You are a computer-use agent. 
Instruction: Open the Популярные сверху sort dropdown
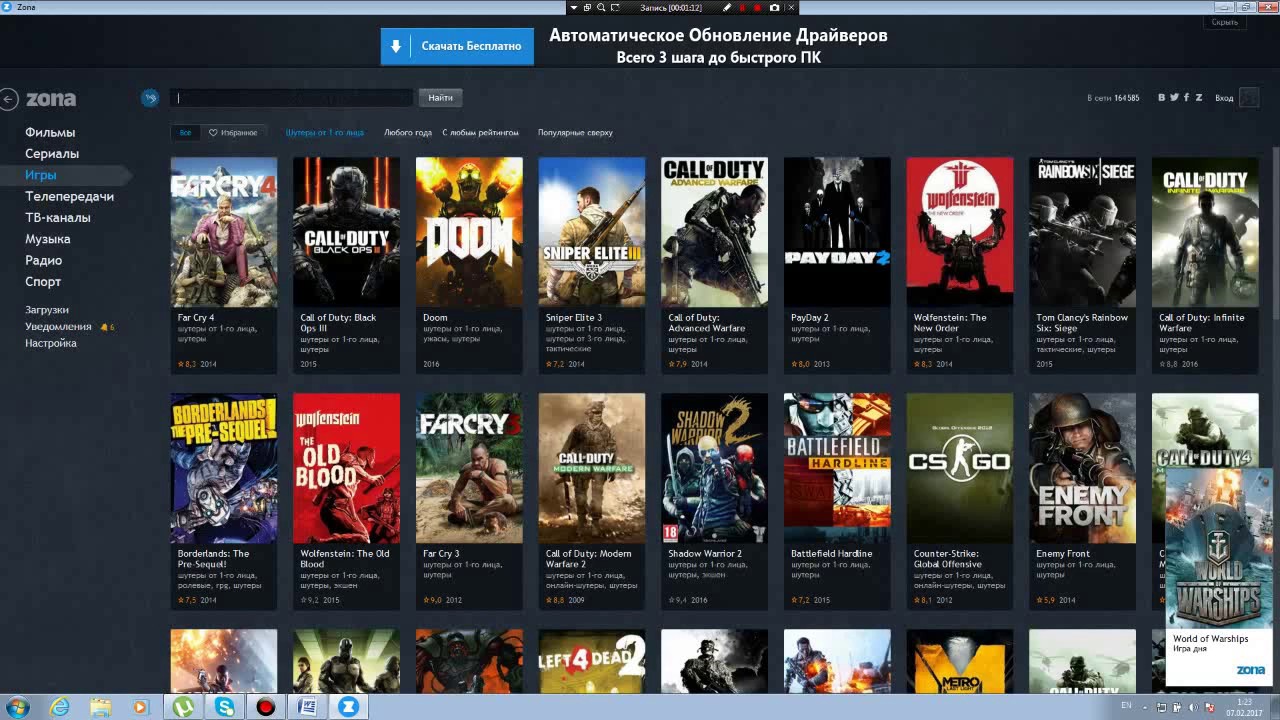[575, 132]
